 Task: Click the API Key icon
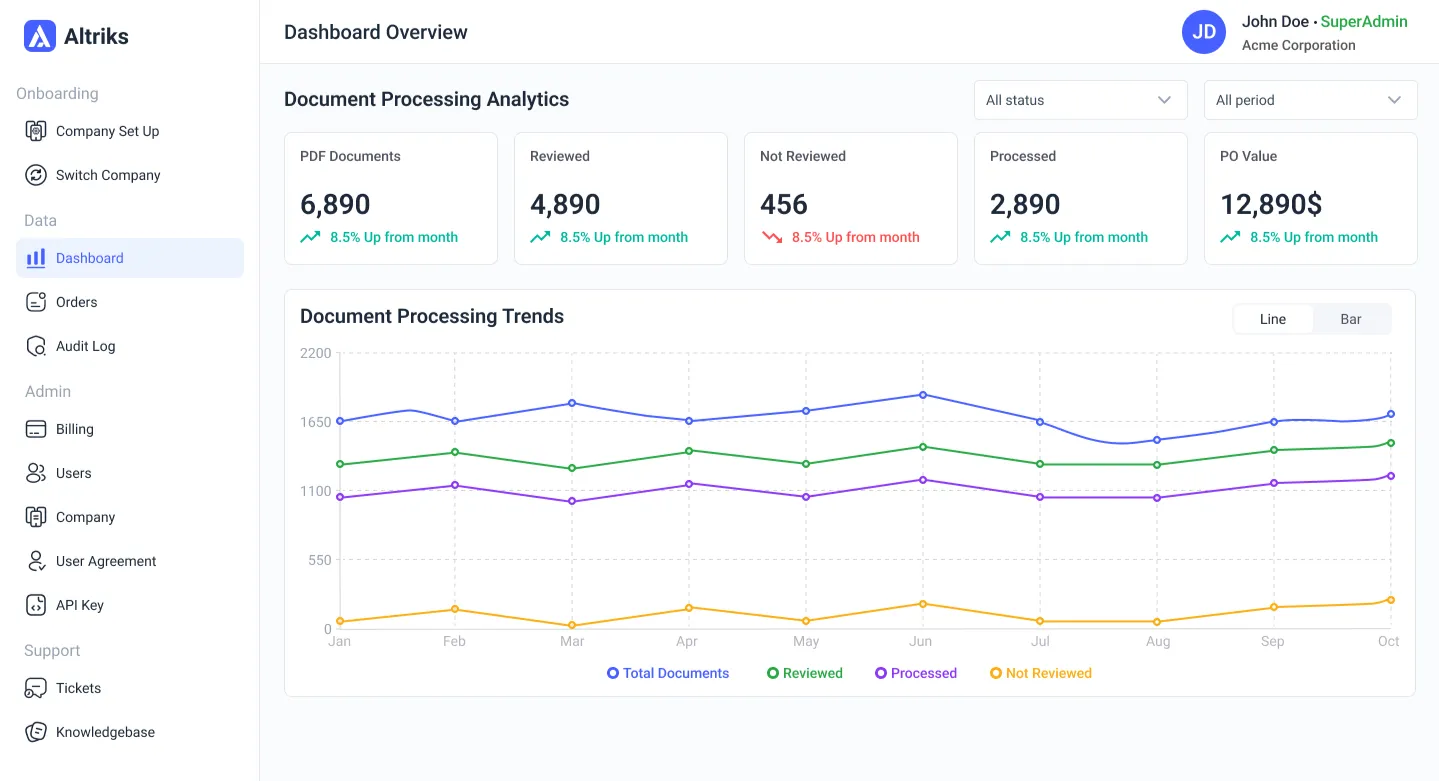[x=36, y=605]
